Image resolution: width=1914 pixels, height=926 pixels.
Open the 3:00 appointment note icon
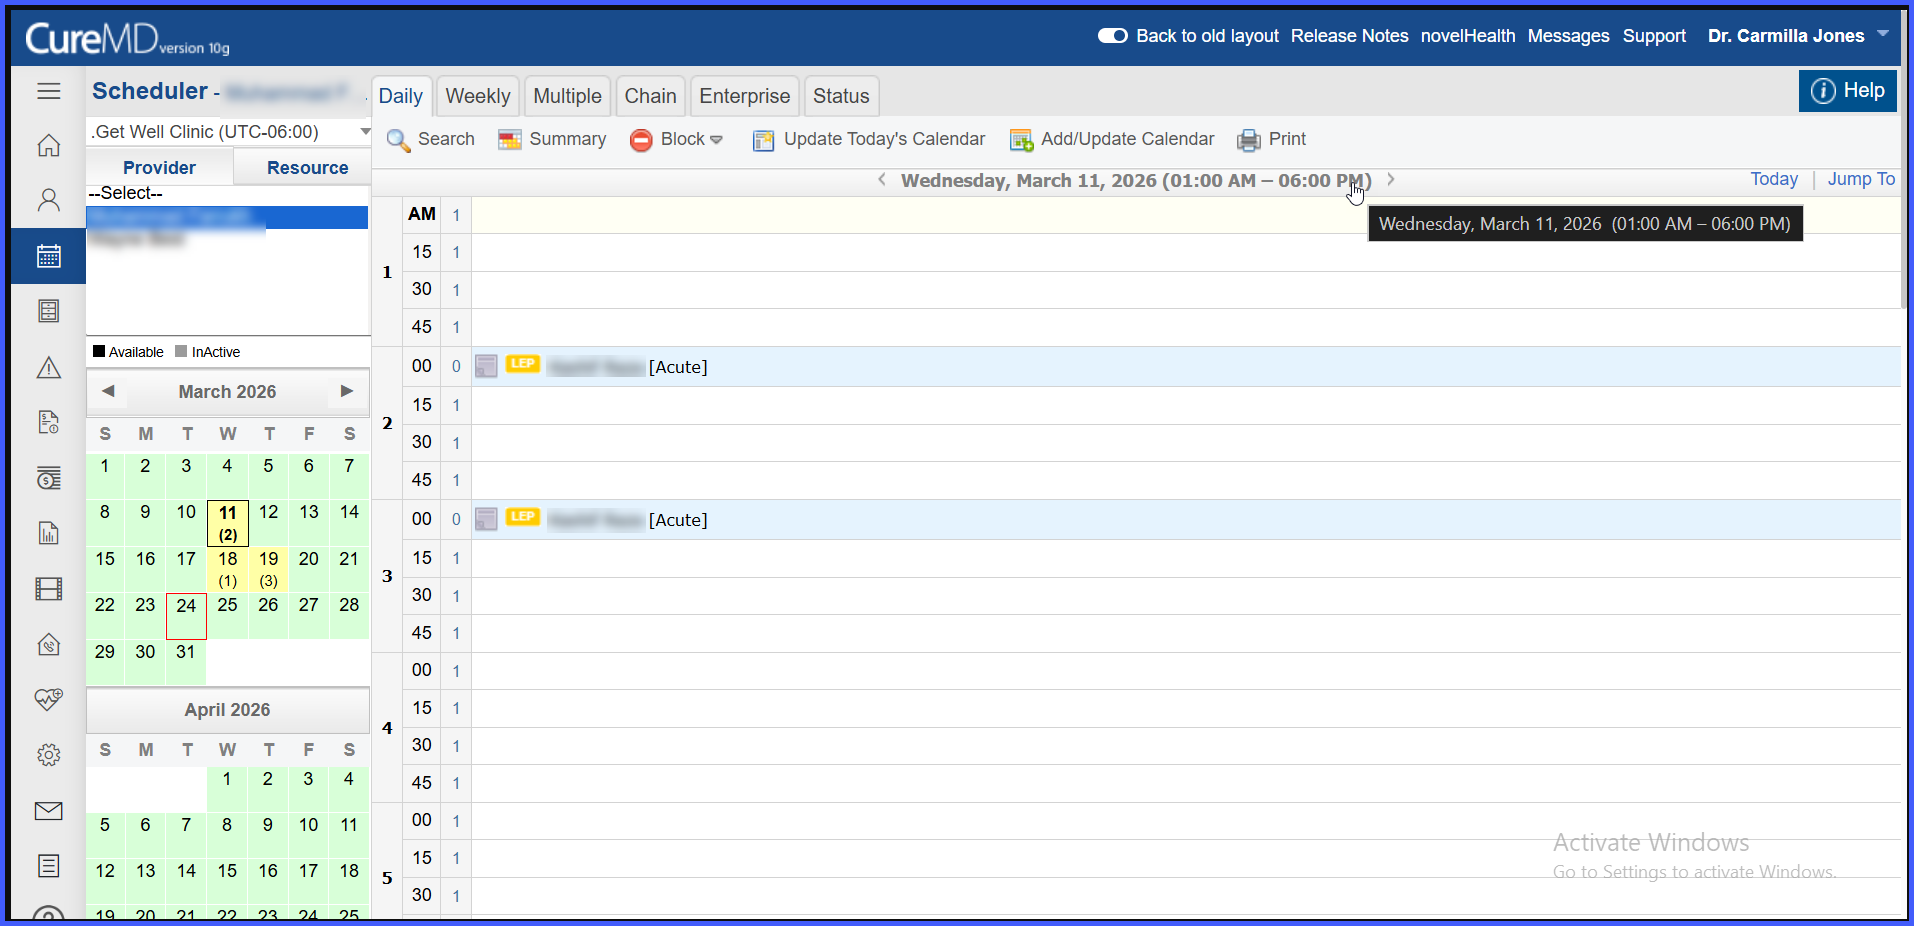486,519
